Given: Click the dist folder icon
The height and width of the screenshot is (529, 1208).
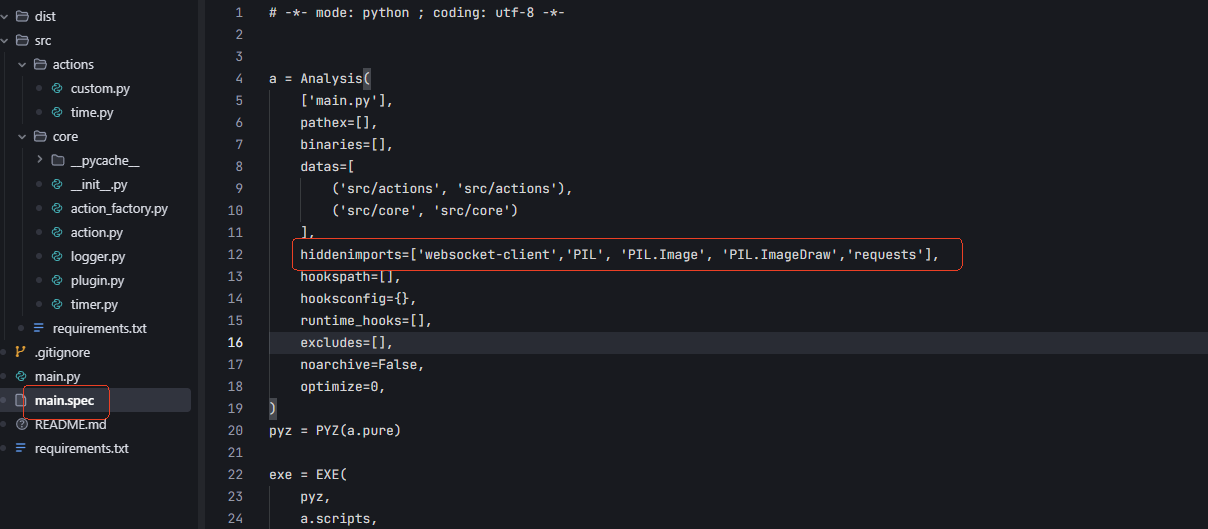Looking at the screenshot, I should [x=22, y=16].
